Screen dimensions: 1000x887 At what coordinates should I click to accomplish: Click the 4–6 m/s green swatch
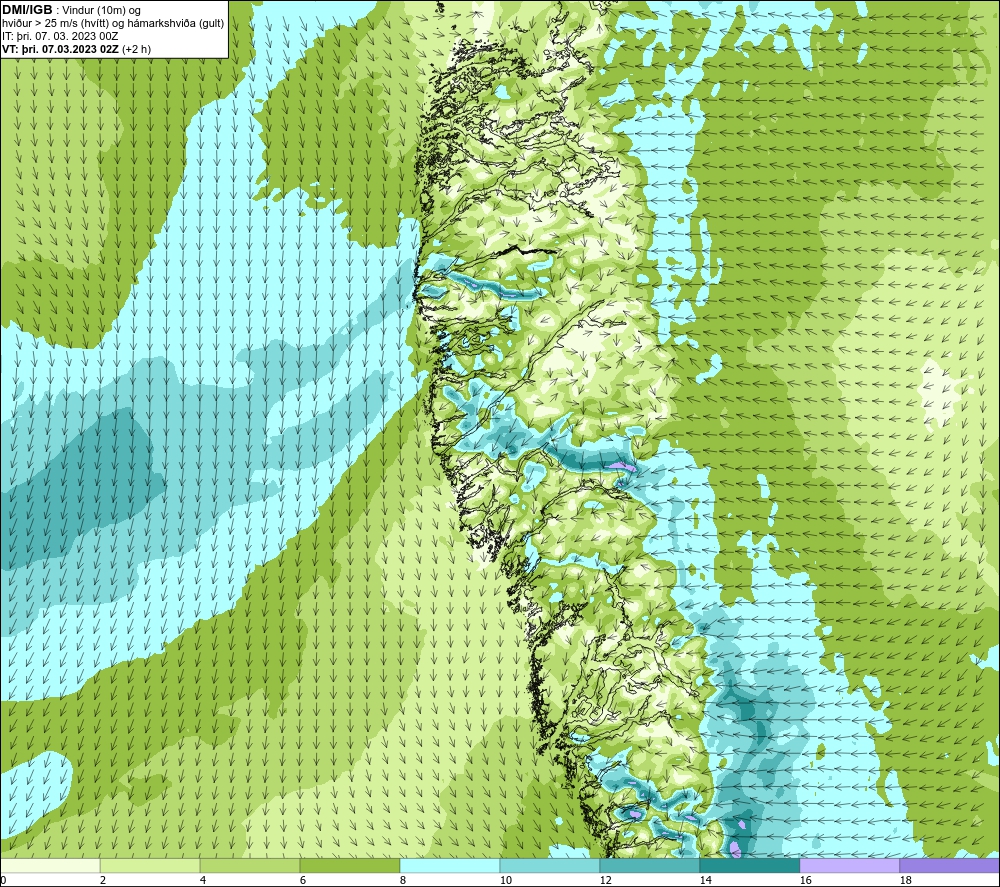tap(250, 865)
